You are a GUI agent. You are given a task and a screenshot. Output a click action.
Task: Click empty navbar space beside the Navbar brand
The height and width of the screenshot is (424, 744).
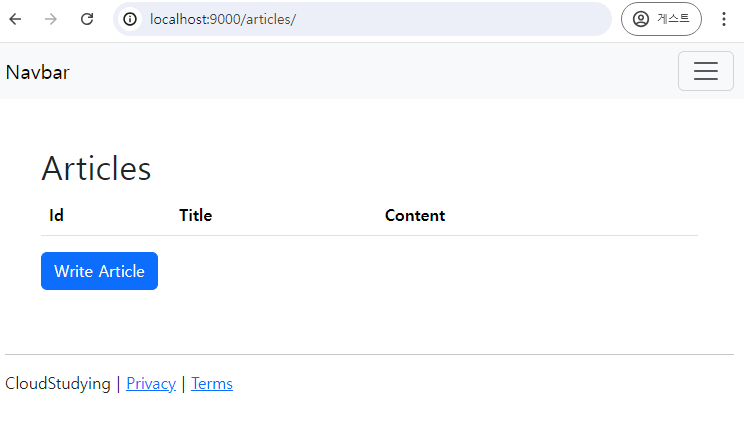coord(370,71)
